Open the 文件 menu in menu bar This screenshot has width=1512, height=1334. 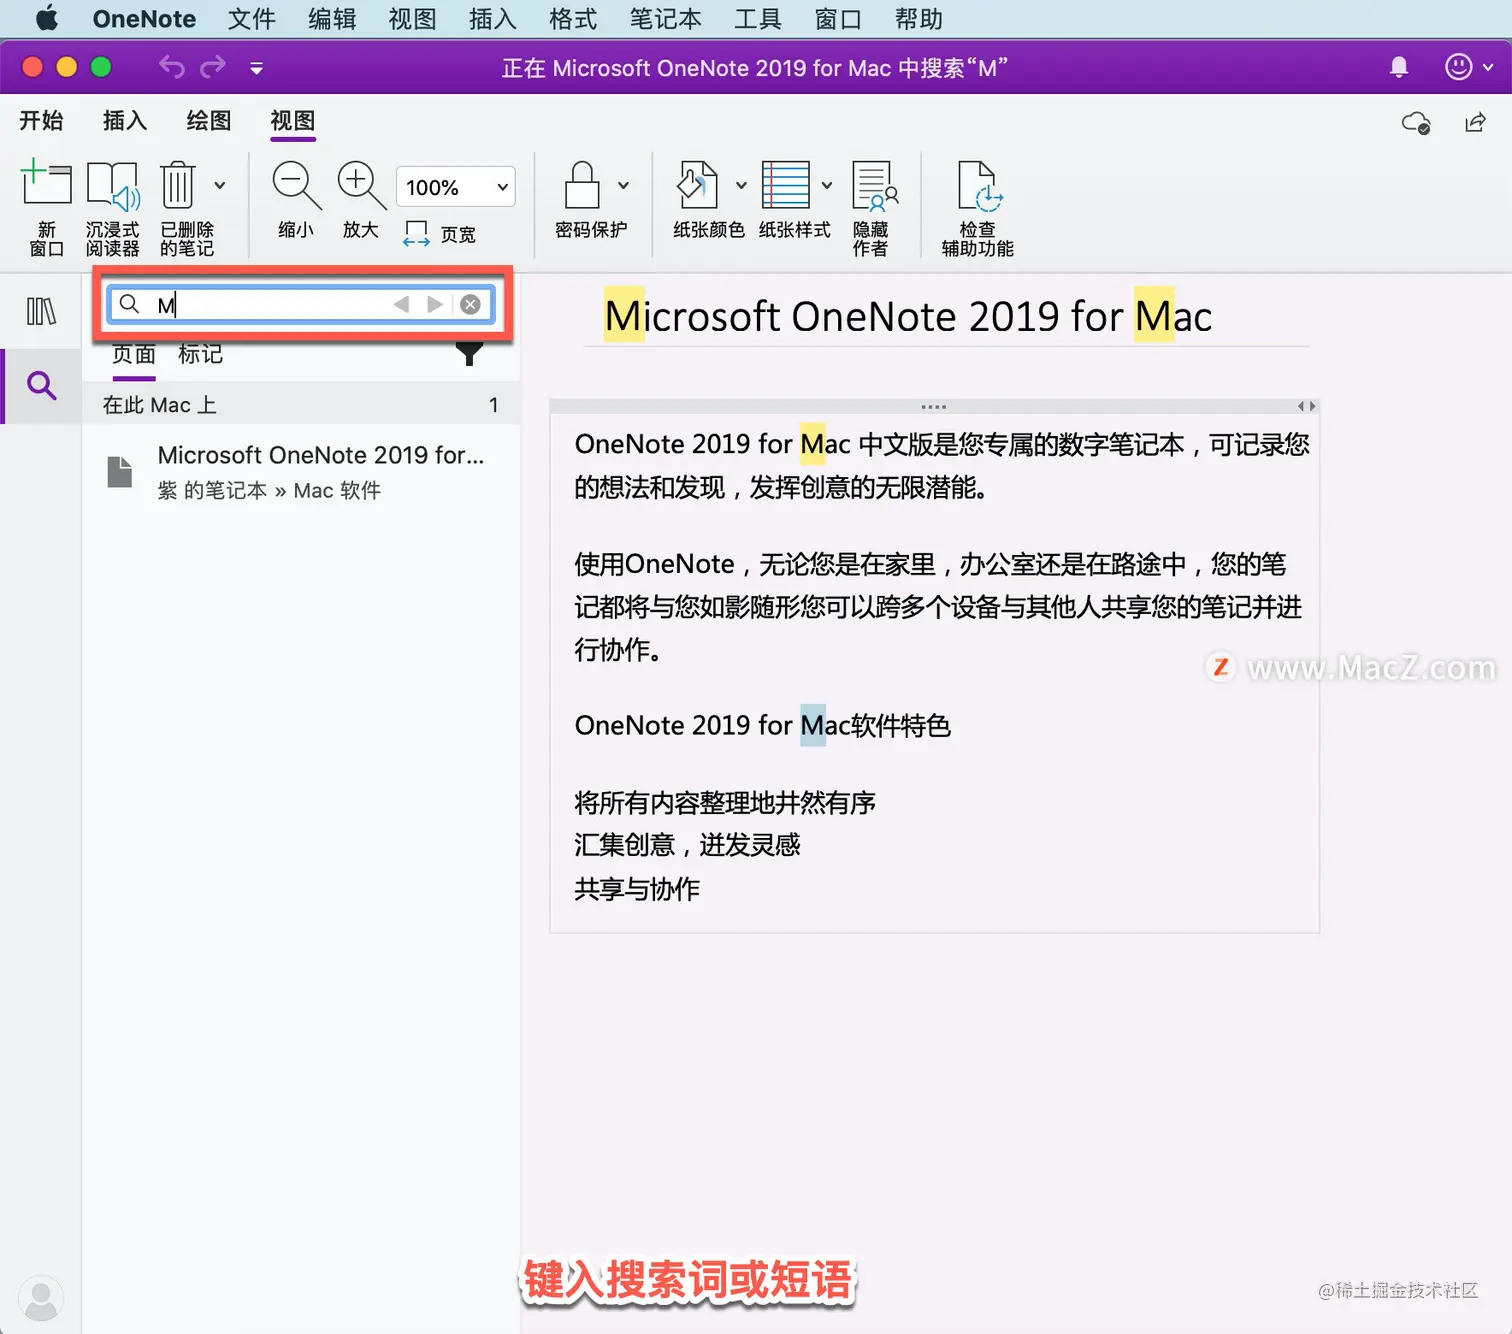coord(252,18)
